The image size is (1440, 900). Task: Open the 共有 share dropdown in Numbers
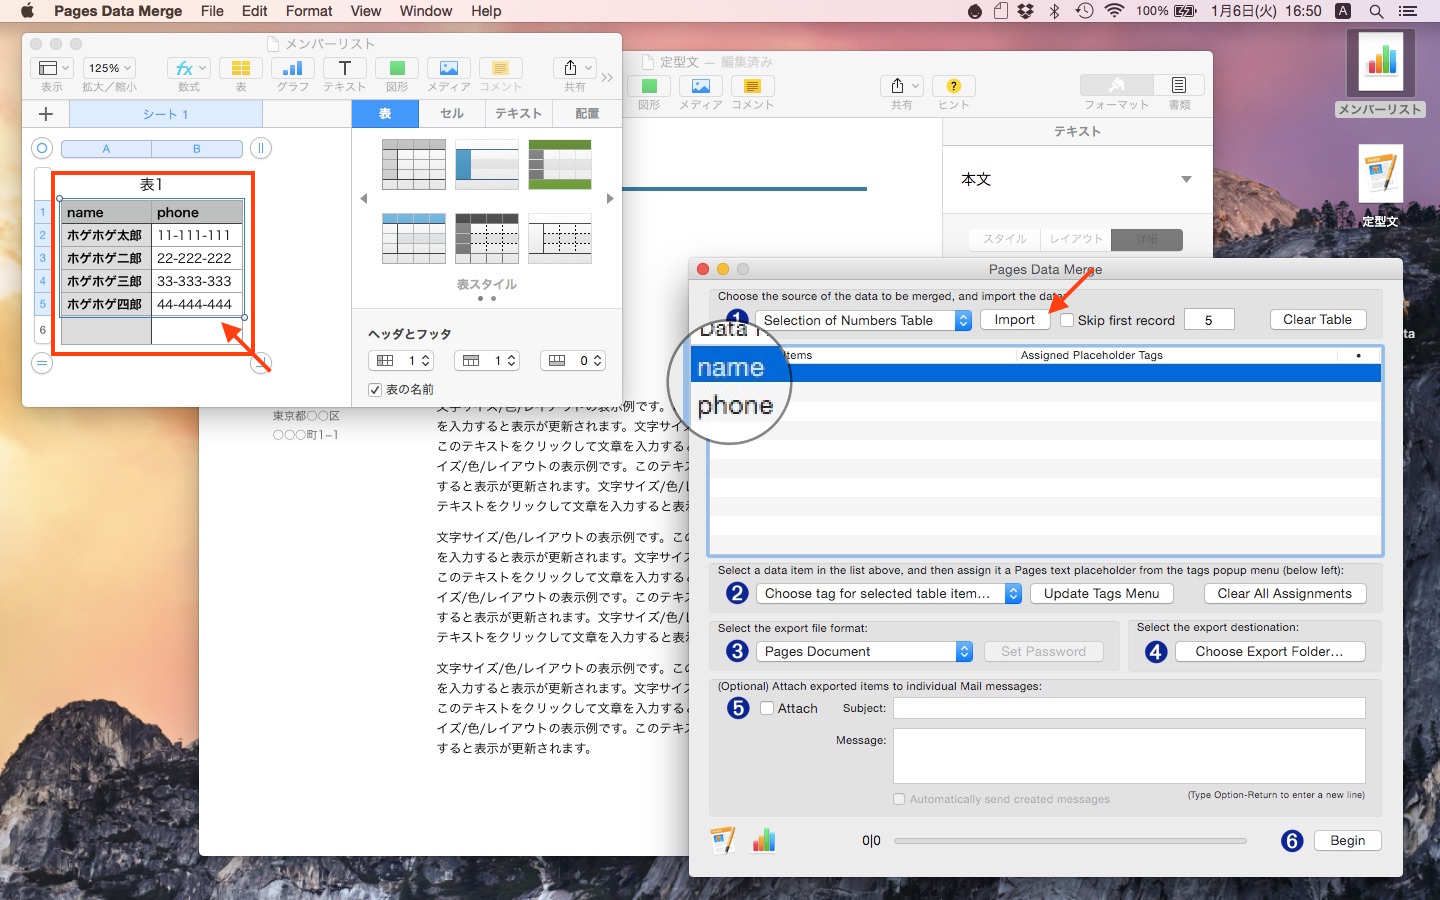click(575, 68)
